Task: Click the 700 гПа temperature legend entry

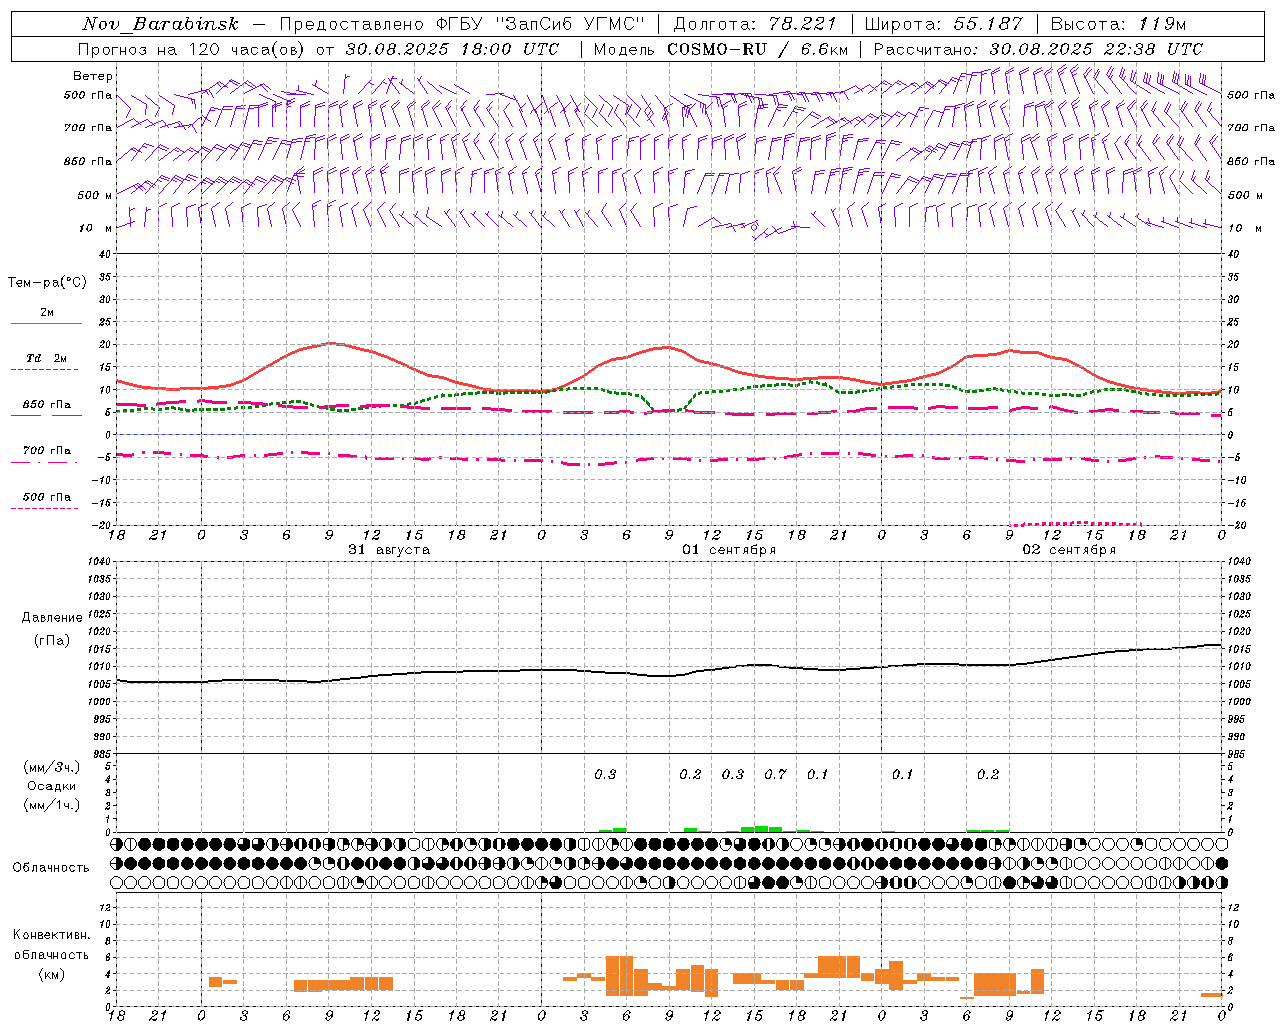Action: tap(47, 451)
